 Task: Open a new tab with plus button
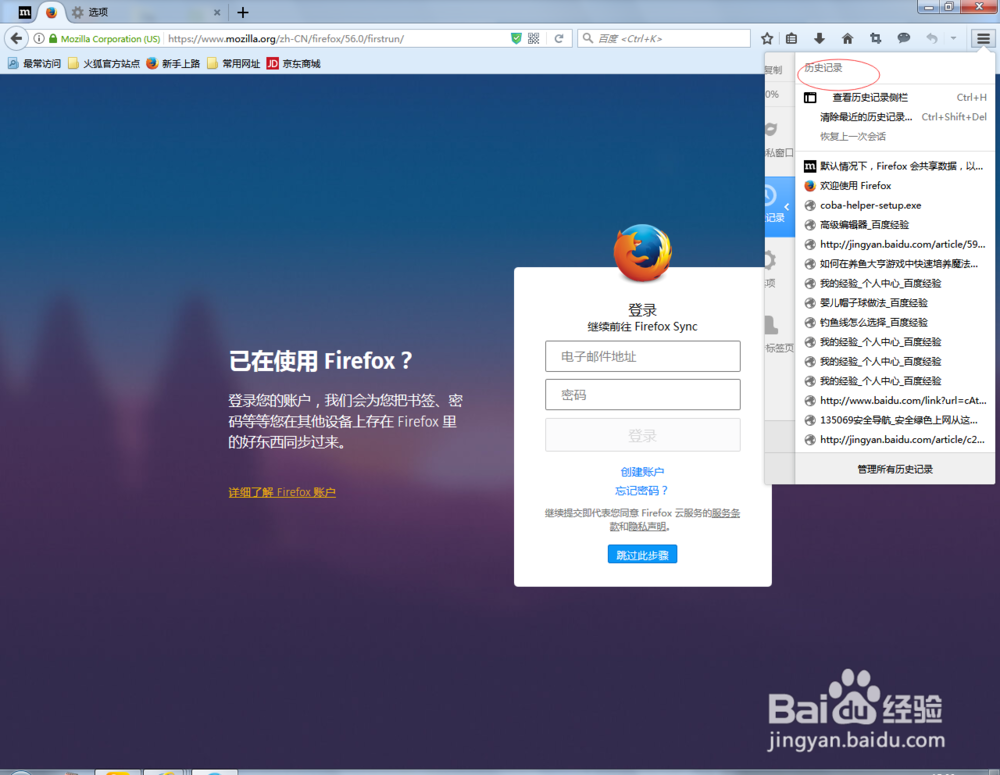click(x=242, y=12)
